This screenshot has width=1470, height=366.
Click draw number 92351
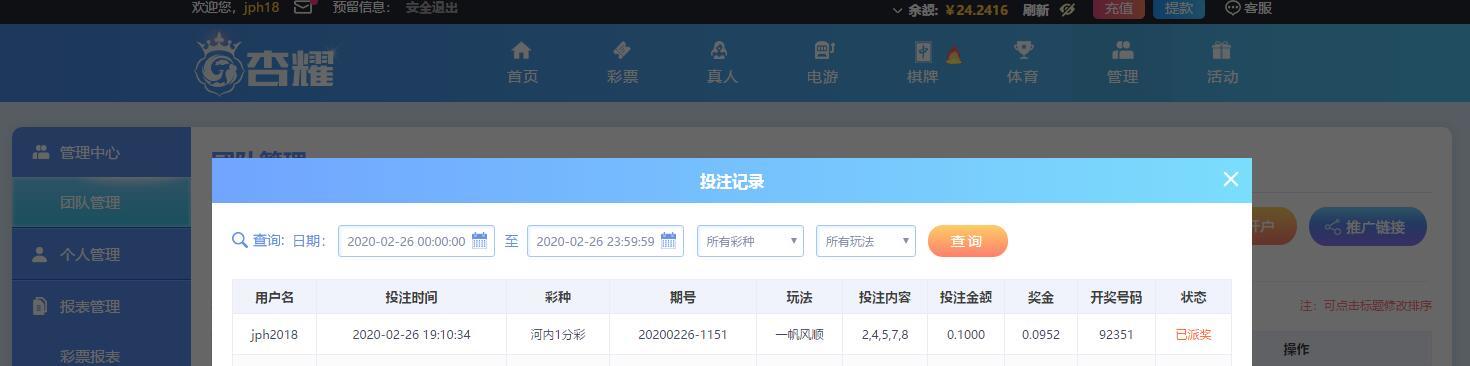1116,335
